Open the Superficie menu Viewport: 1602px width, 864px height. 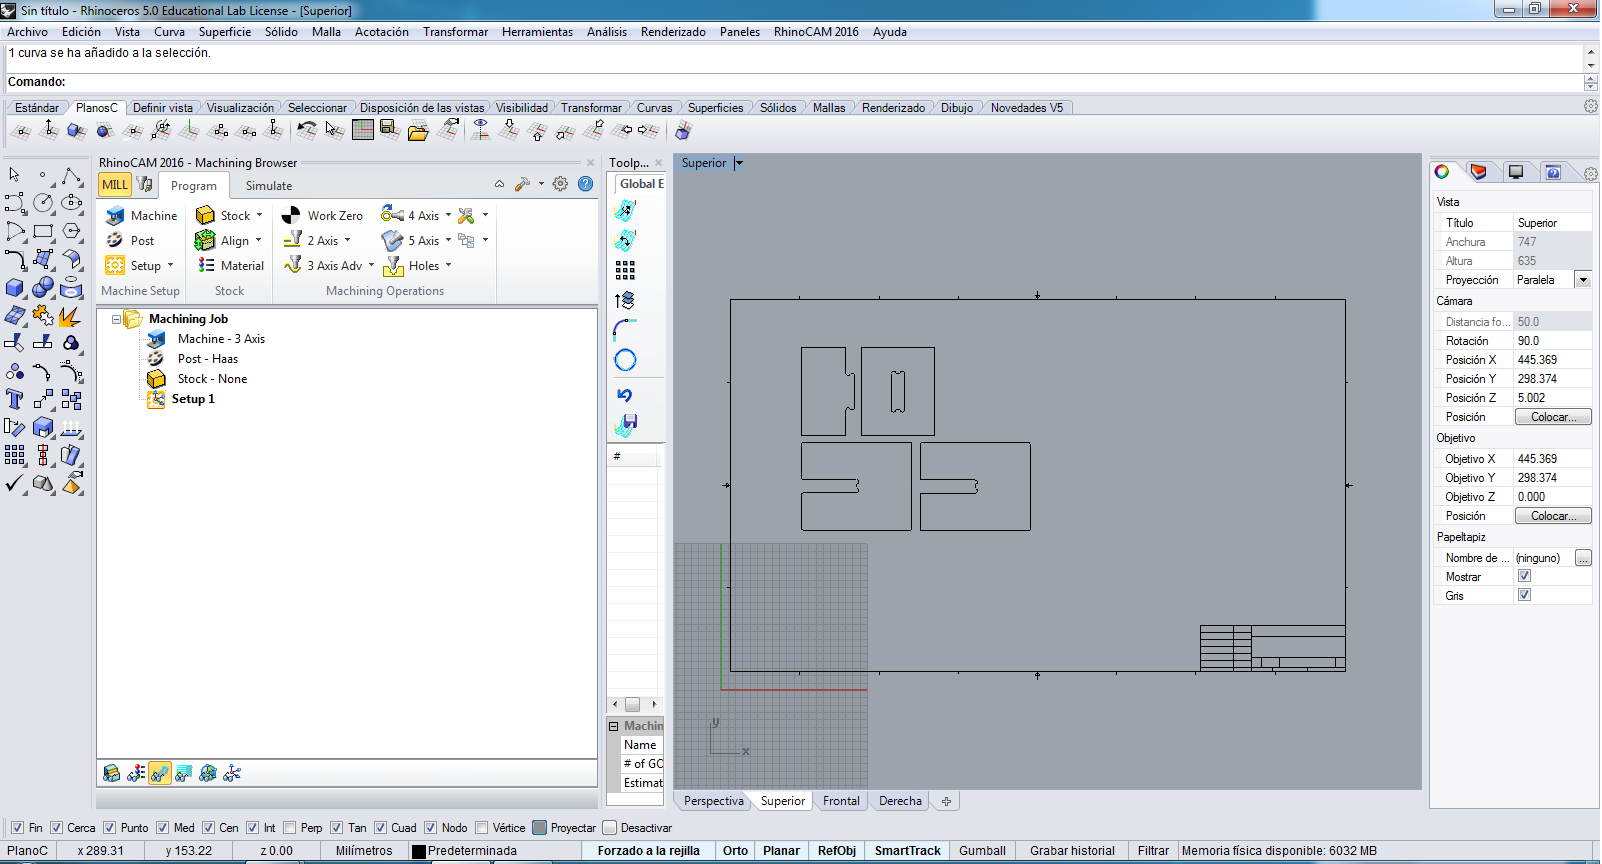point(224,32)
